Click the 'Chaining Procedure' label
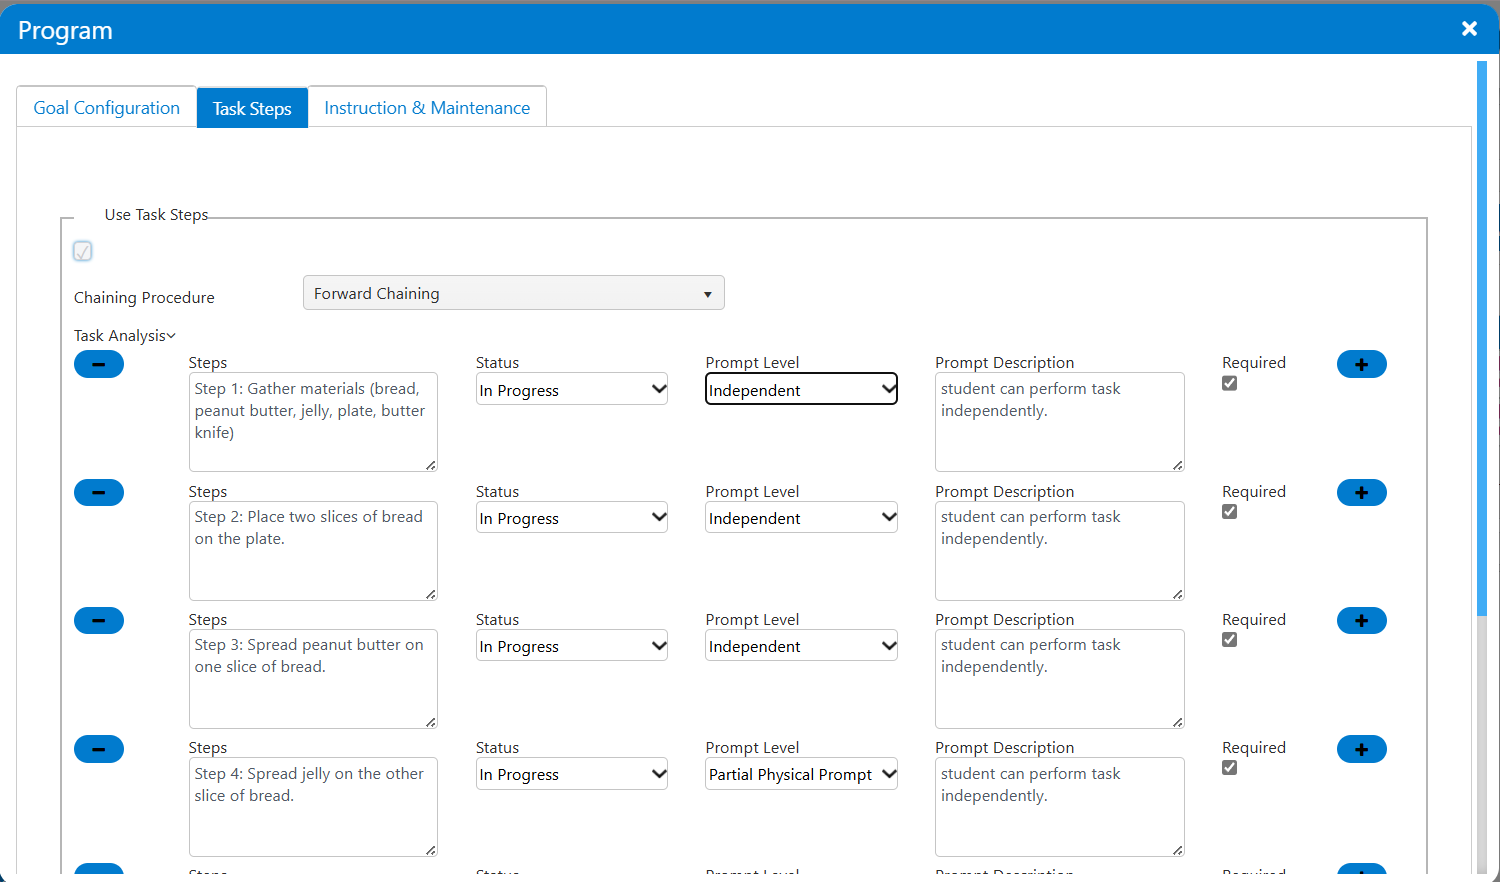Viewport: 1500px width, 882px height. point(144,298)
